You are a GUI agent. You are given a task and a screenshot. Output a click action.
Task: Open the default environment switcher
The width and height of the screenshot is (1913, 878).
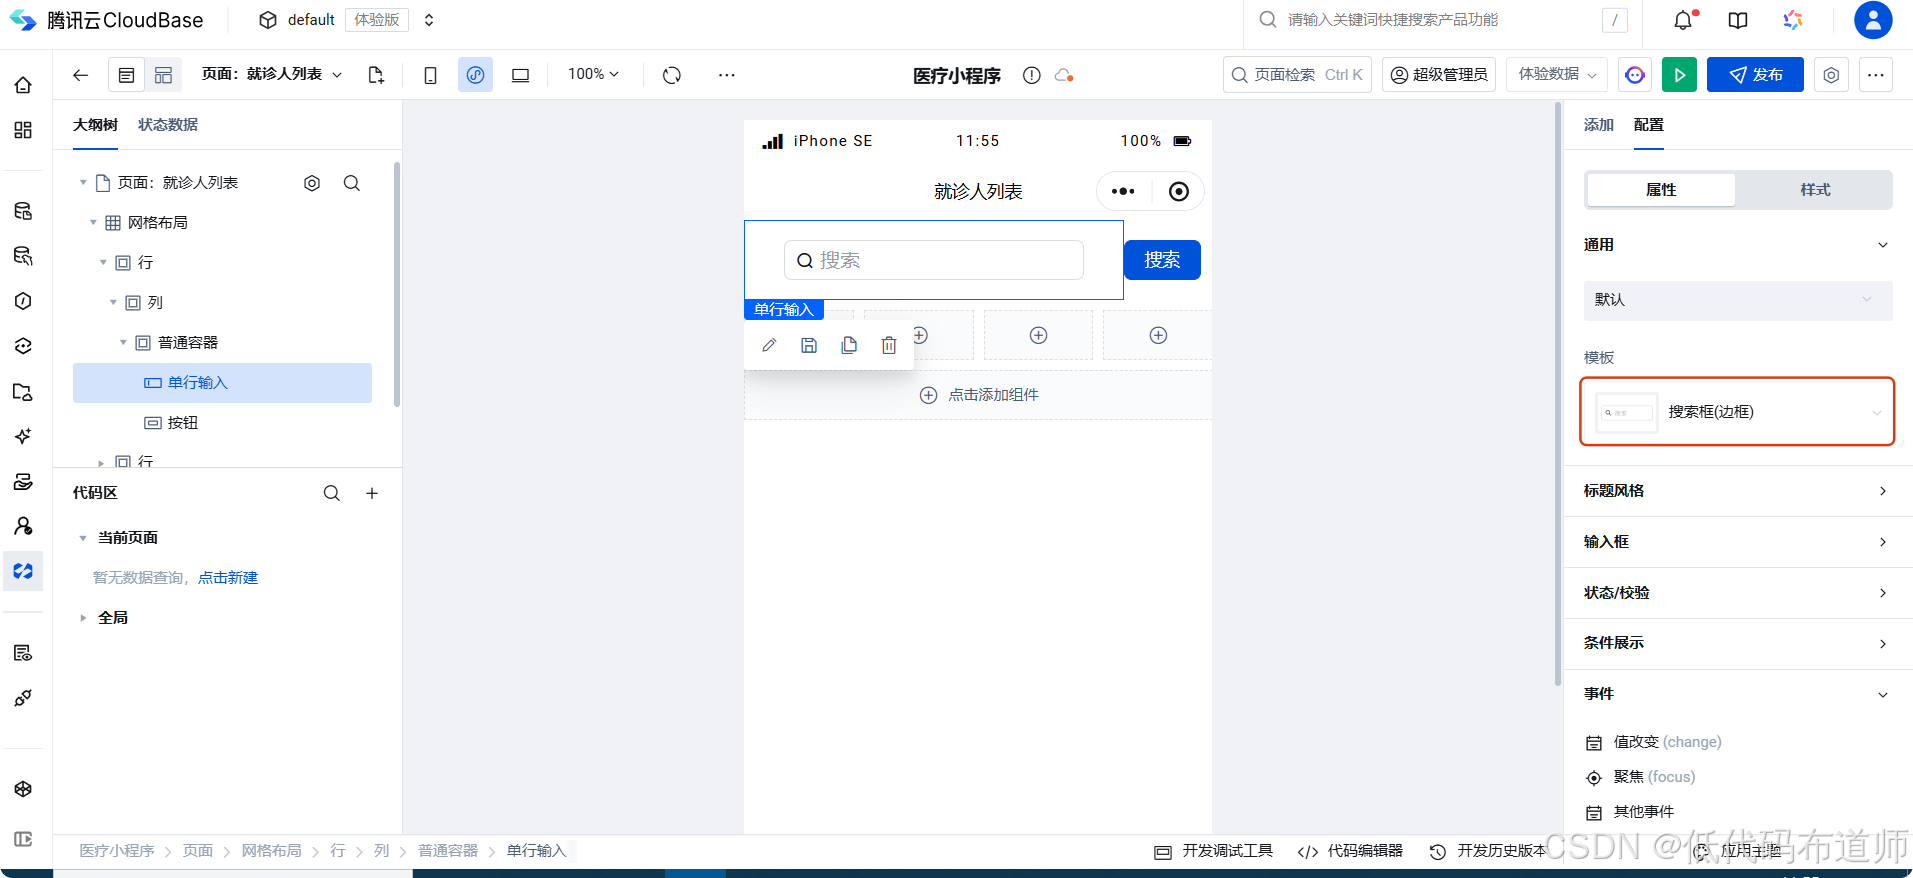click(x=347, y=20)
